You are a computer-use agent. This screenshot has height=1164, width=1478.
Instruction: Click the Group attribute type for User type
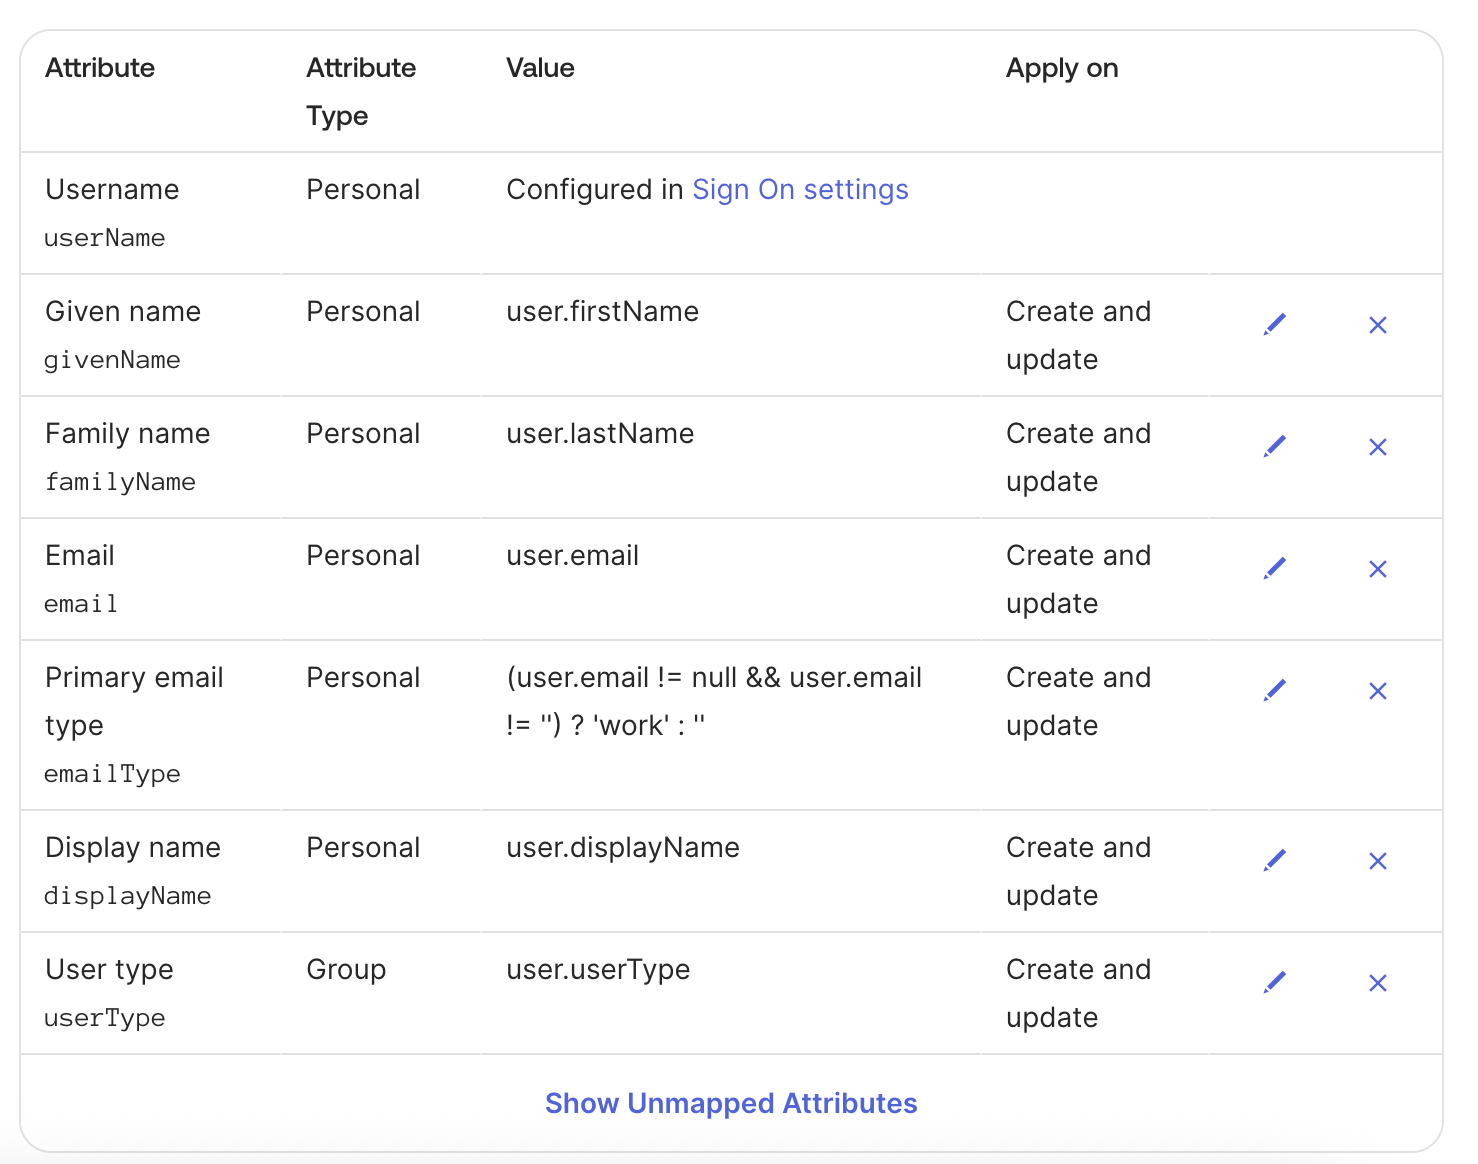tap(345, 969)
